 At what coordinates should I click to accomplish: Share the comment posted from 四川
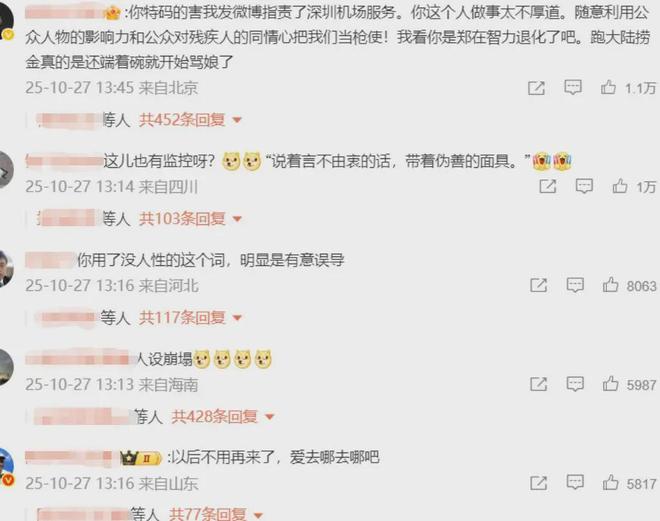tap(548, 186)
